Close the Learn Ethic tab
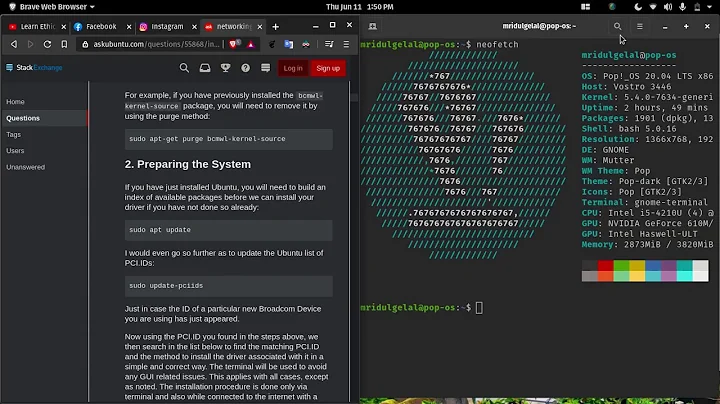 64,27
